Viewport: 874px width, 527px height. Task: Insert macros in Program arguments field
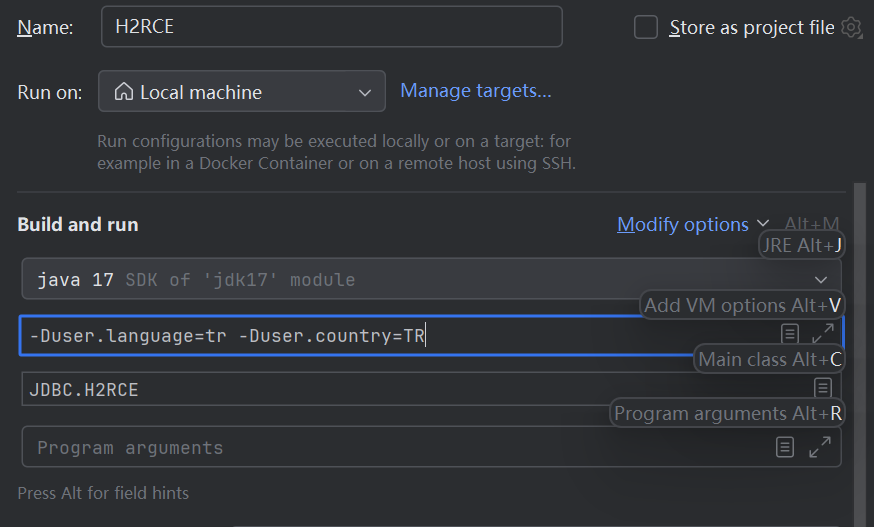click(786, 447)
